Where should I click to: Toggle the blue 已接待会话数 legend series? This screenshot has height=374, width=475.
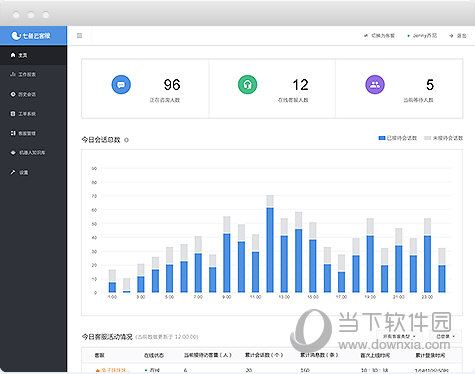pyautogui.click(x=398, y=138)
